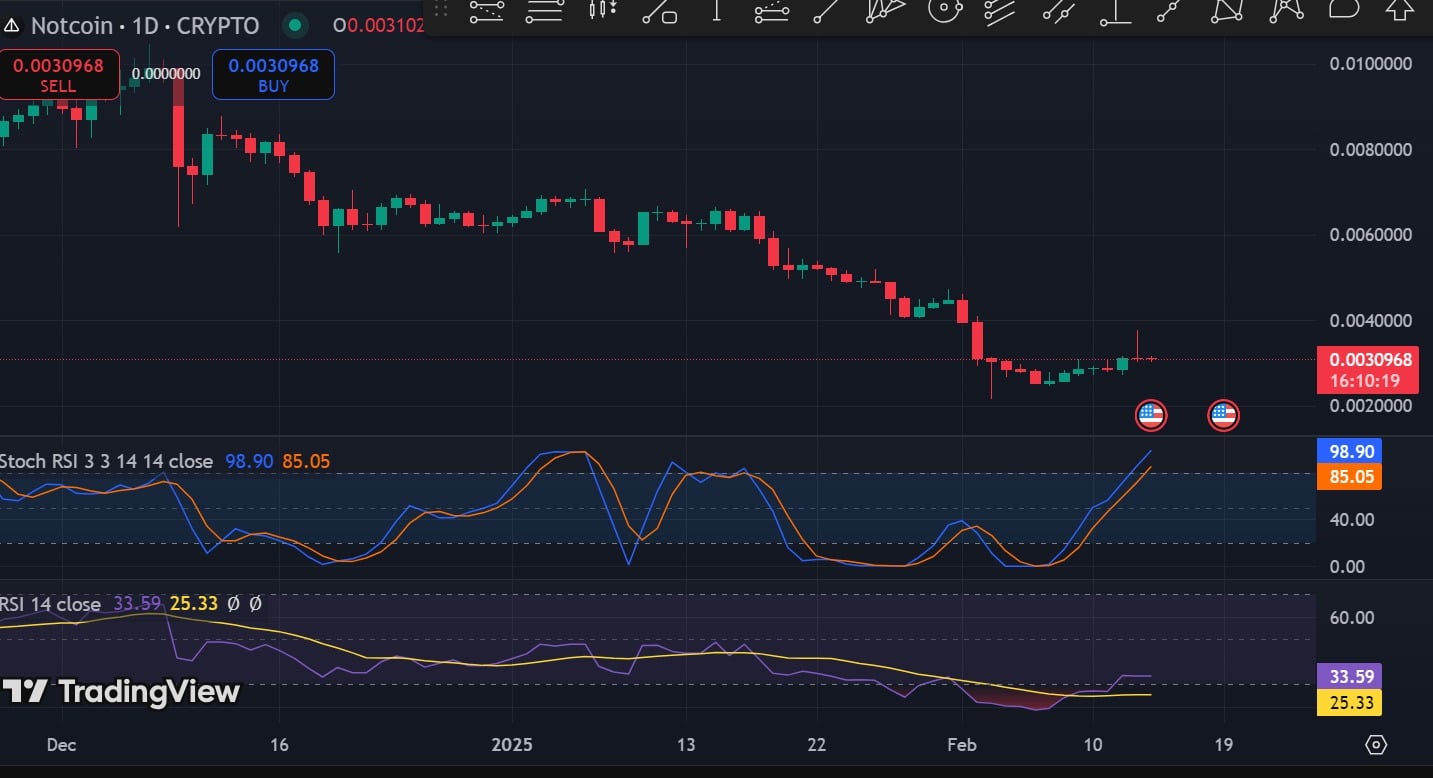1433x778 pixels.
Task: Click the TradingView logo
Action: pos(122,691)
